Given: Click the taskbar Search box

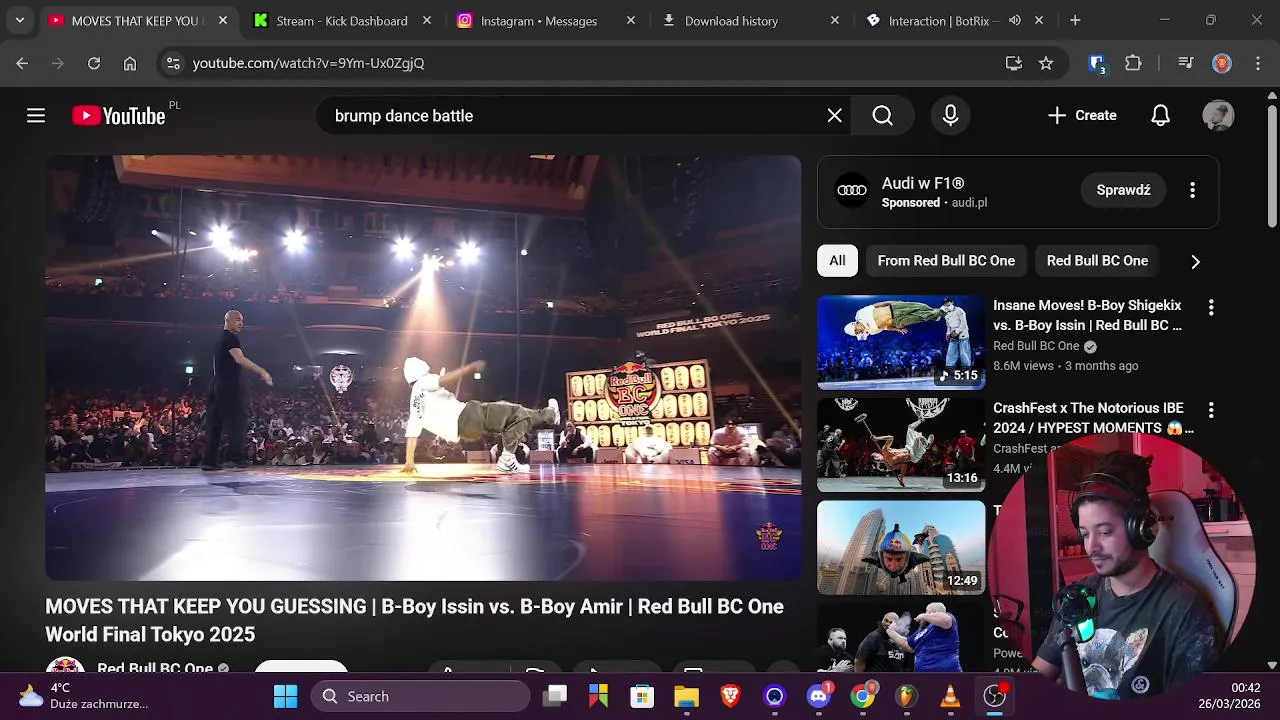Looking at the screenshot, I should pyautogui.click(x=420, y=696).
